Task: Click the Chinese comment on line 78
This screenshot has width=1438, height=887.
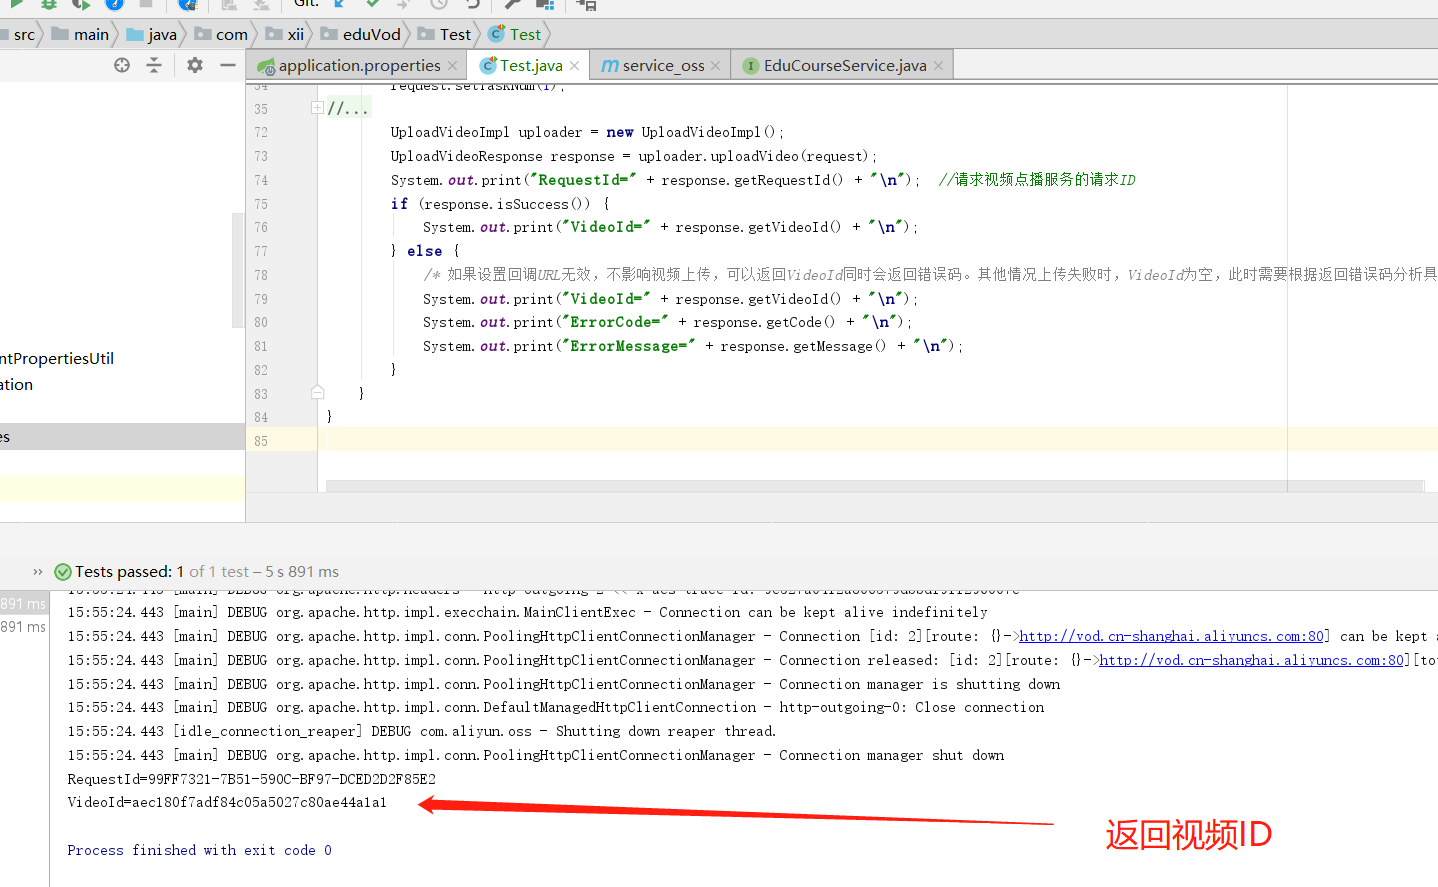Action: tap(930, 275)
